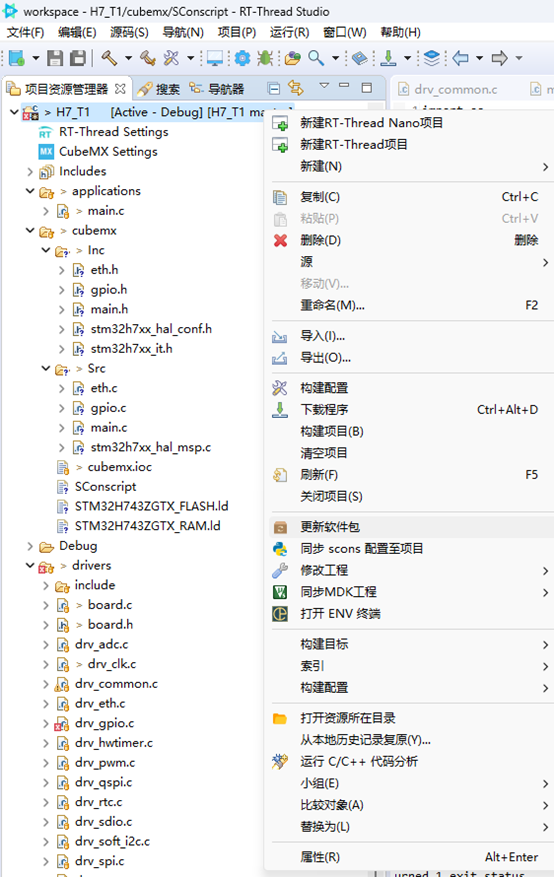The width and height of the screenshot is (554, 877).
Task: Open the project explorer view menu triangle
Action: pos(324,86)
